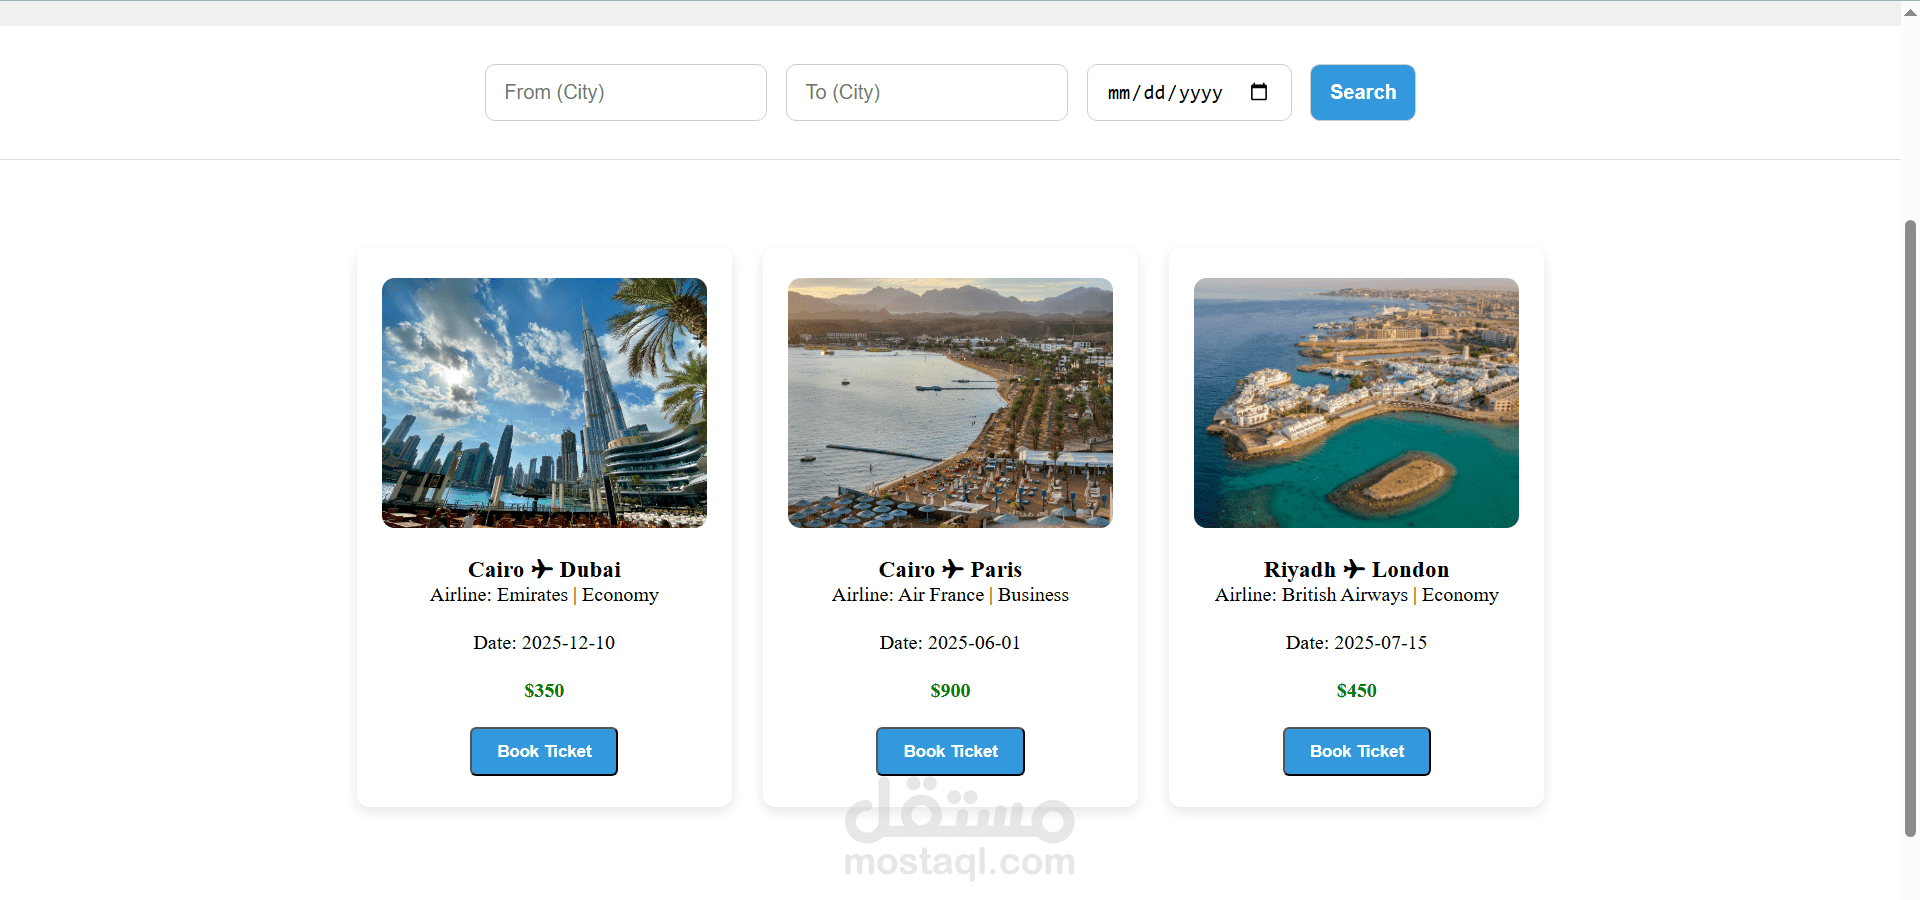Open the date picker calendar icon

1259,92
